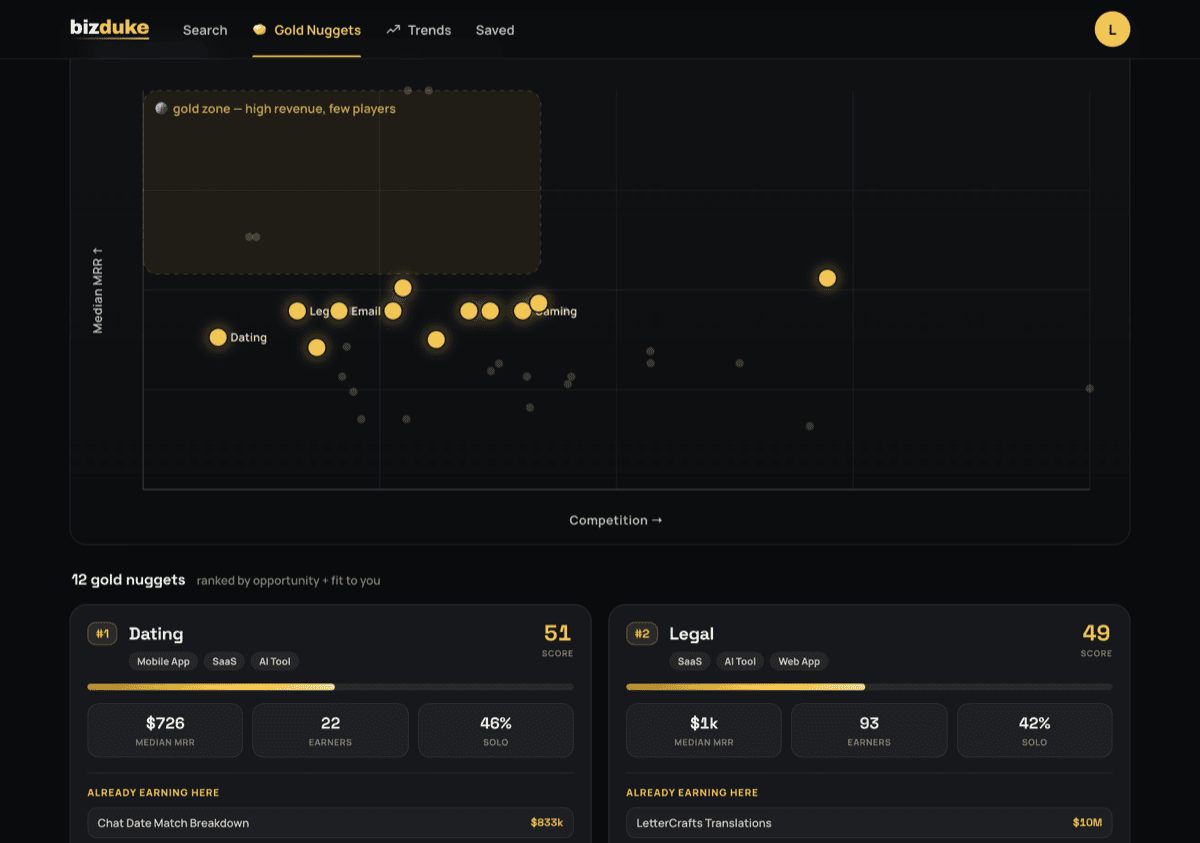
Task: Click the SaaS tag on Dating card
Action: [x=224, y=661]
